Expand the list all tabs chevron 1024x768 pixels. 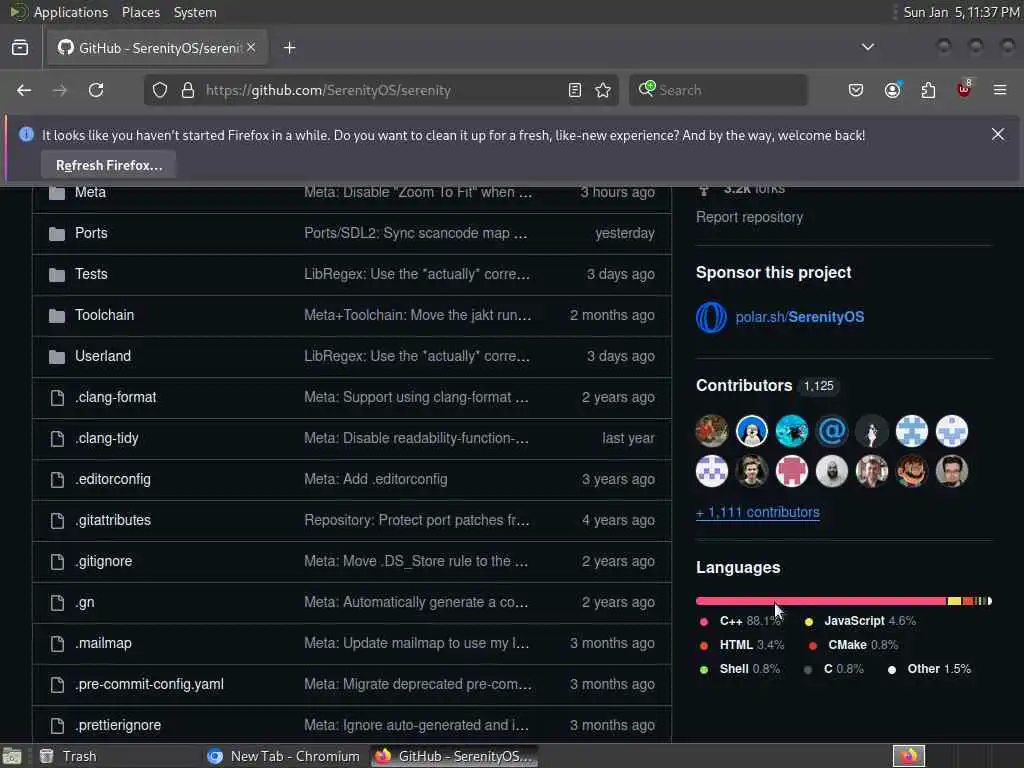(868, 47)
